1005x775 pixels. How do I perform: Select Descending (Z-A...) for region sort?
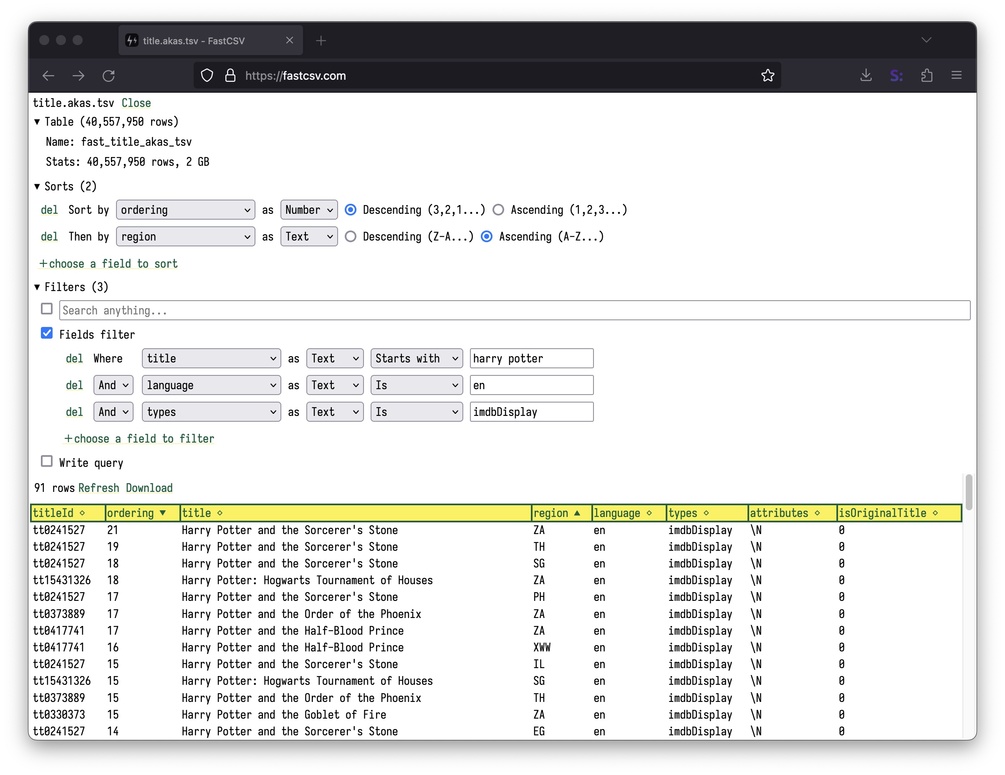pyautogui.click(x=351, y=237)
